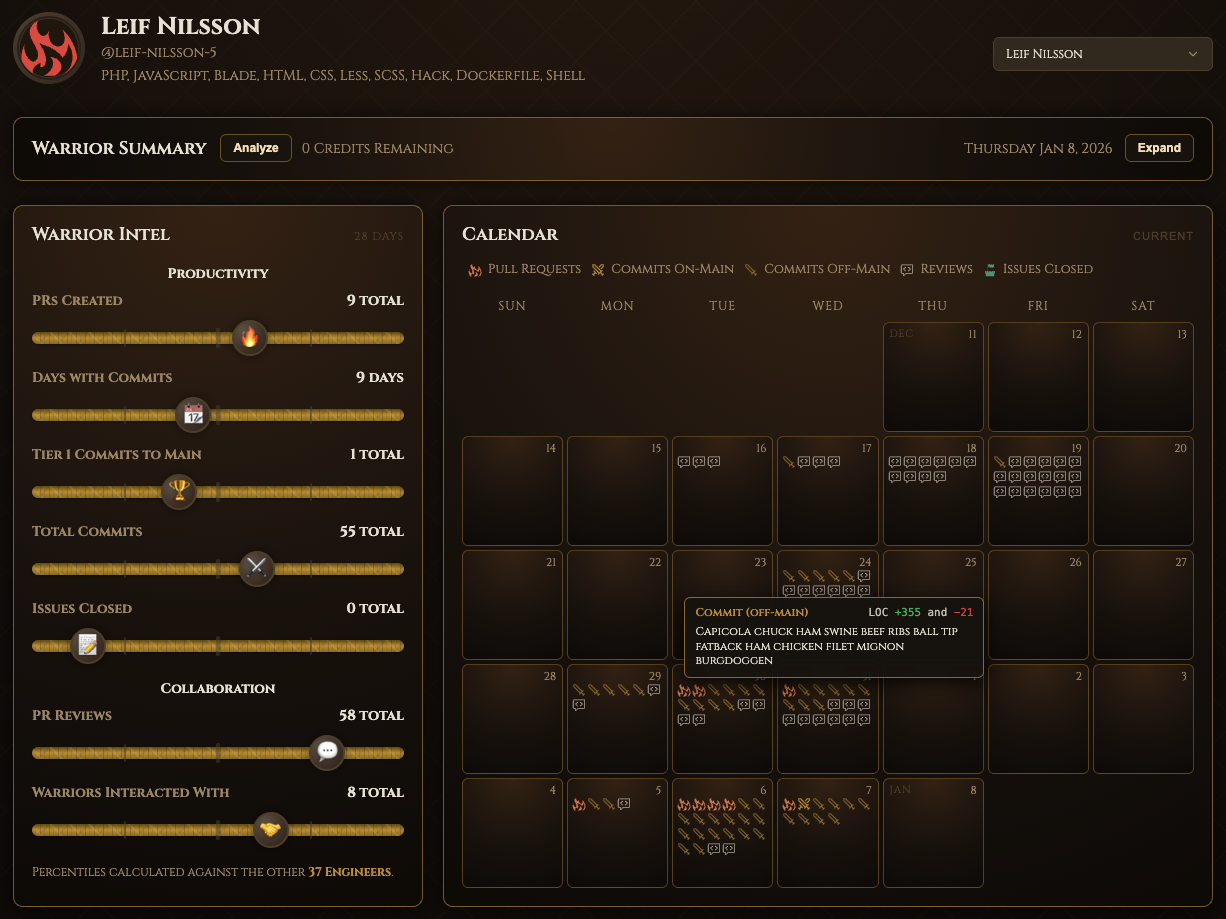The height and width of the screenshot is (919, 1226).
Task: Expand the Warrior Summary panel
Action: (x=1159, y=147)
